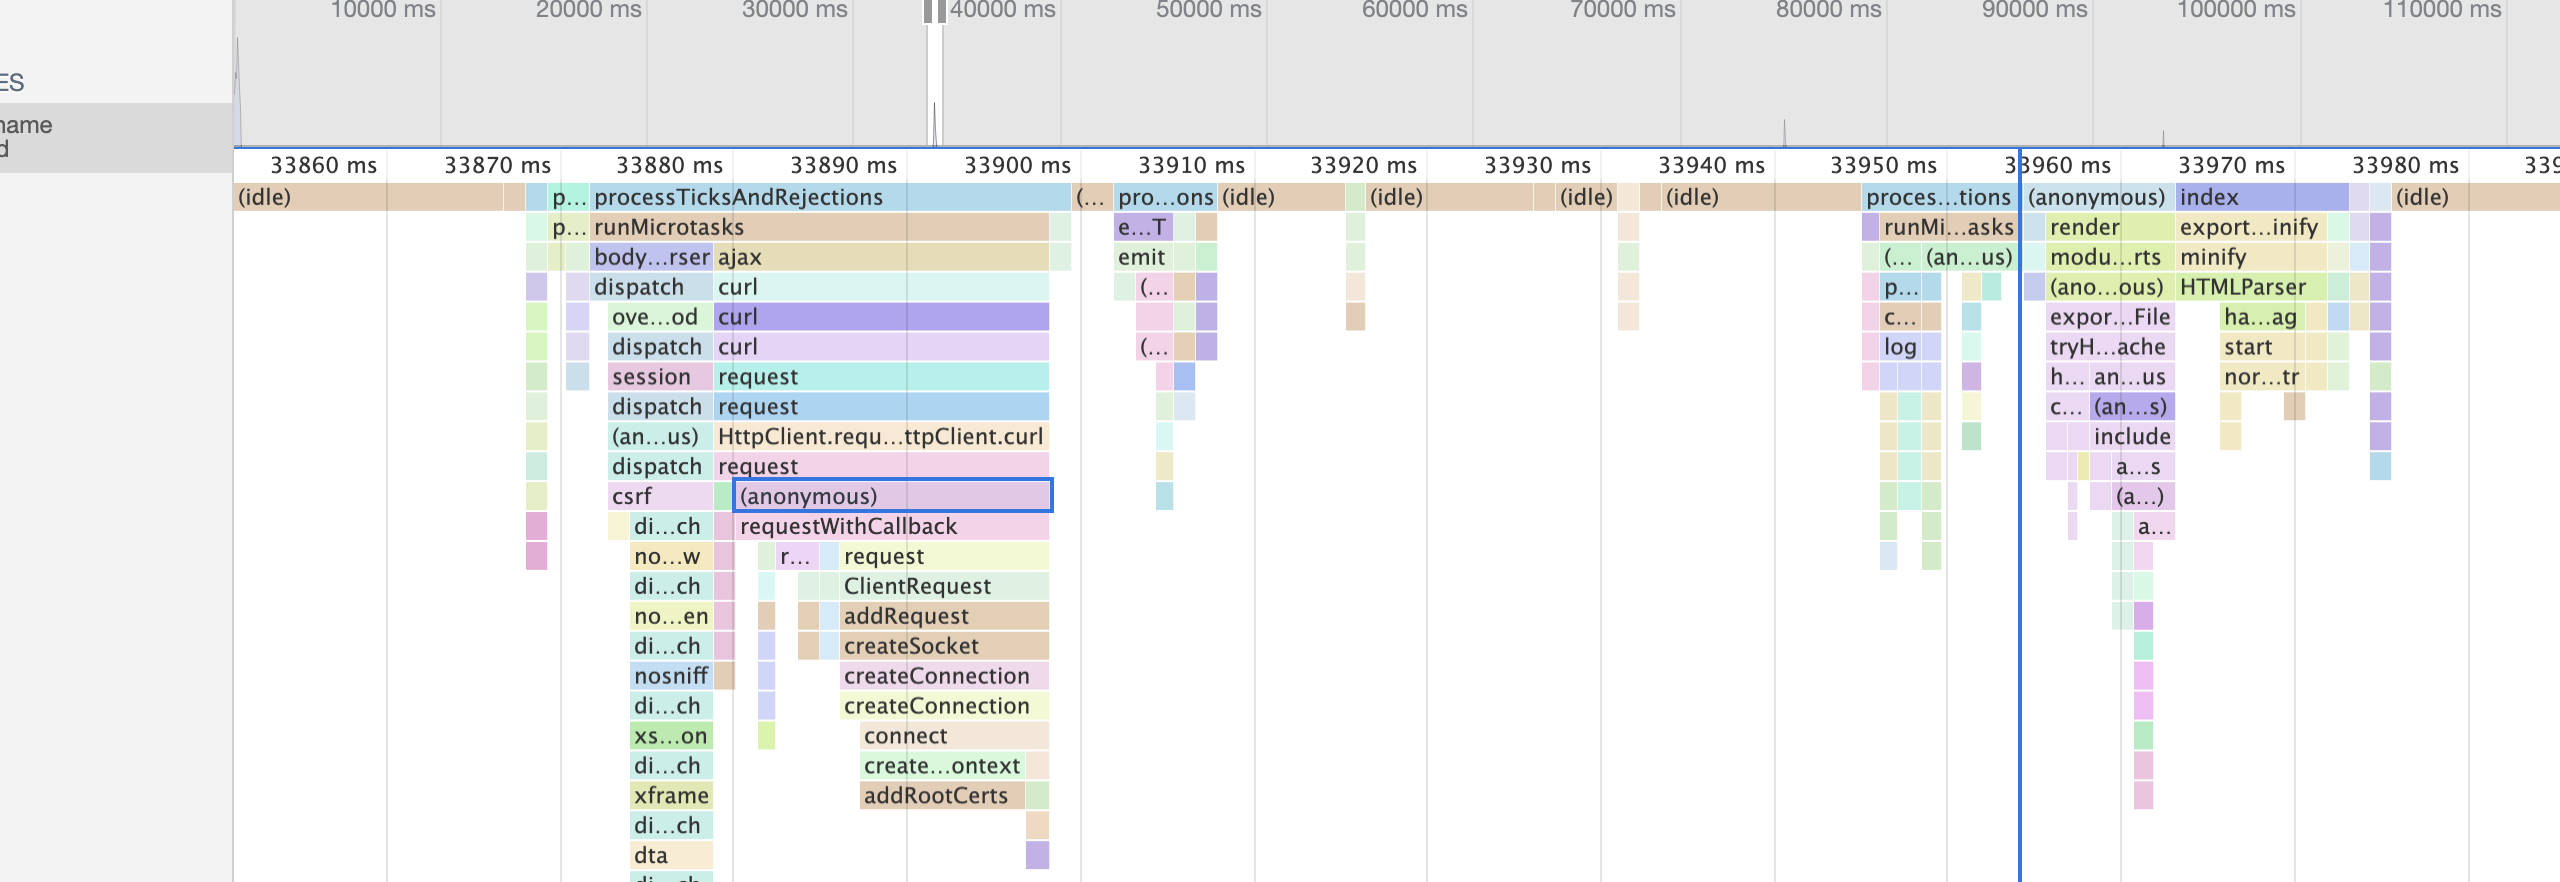Click the csrf frame
Viewport: 2560px width, 882px height.
(661, 497)
